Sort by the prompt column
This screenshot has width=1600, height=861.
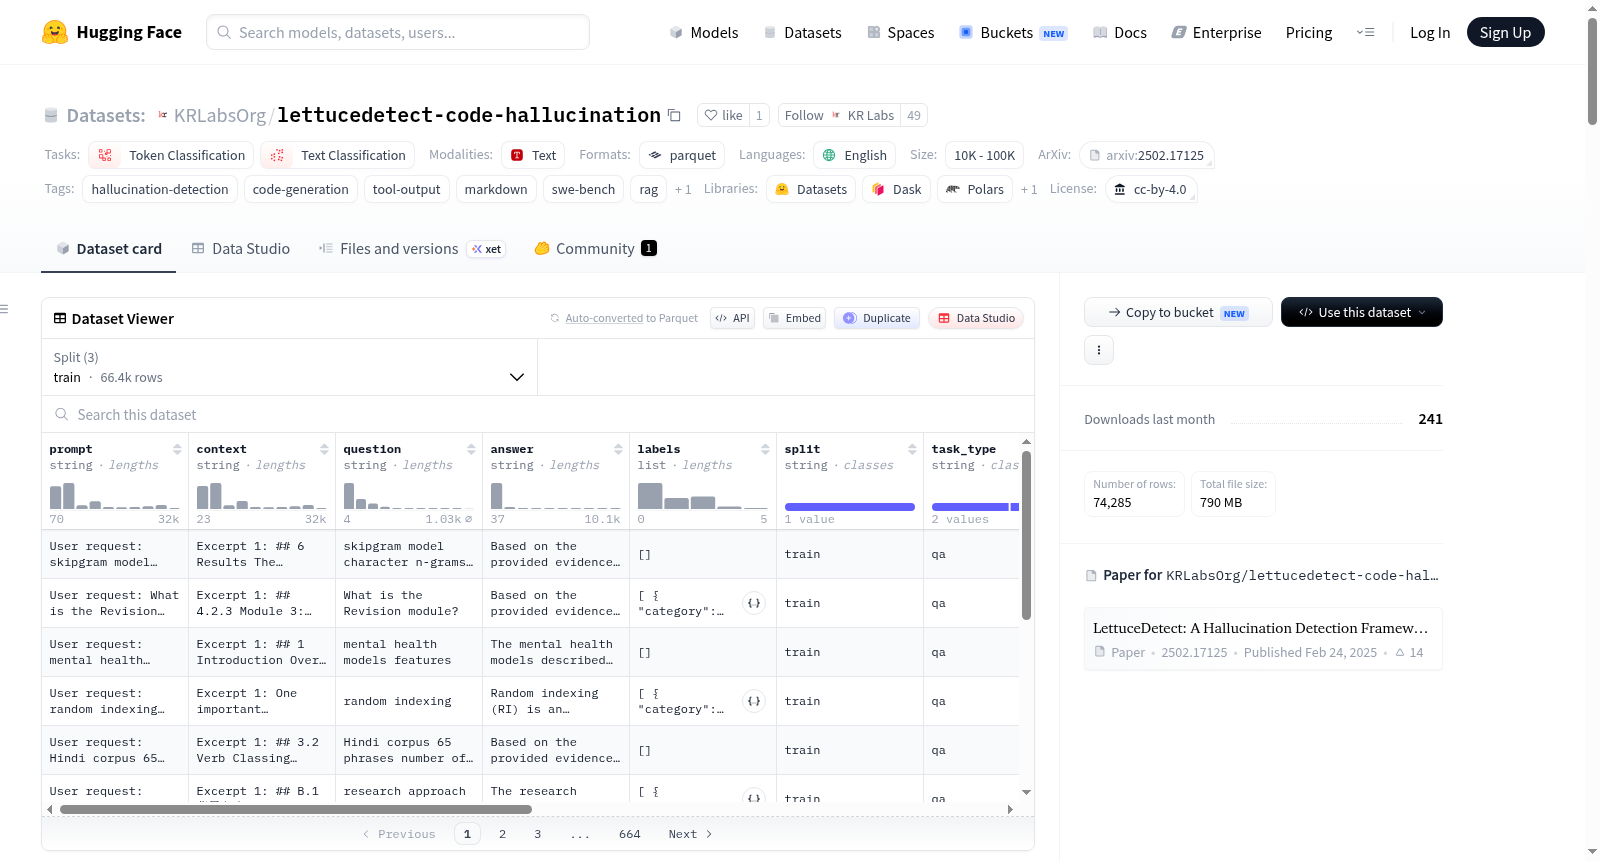177,449
